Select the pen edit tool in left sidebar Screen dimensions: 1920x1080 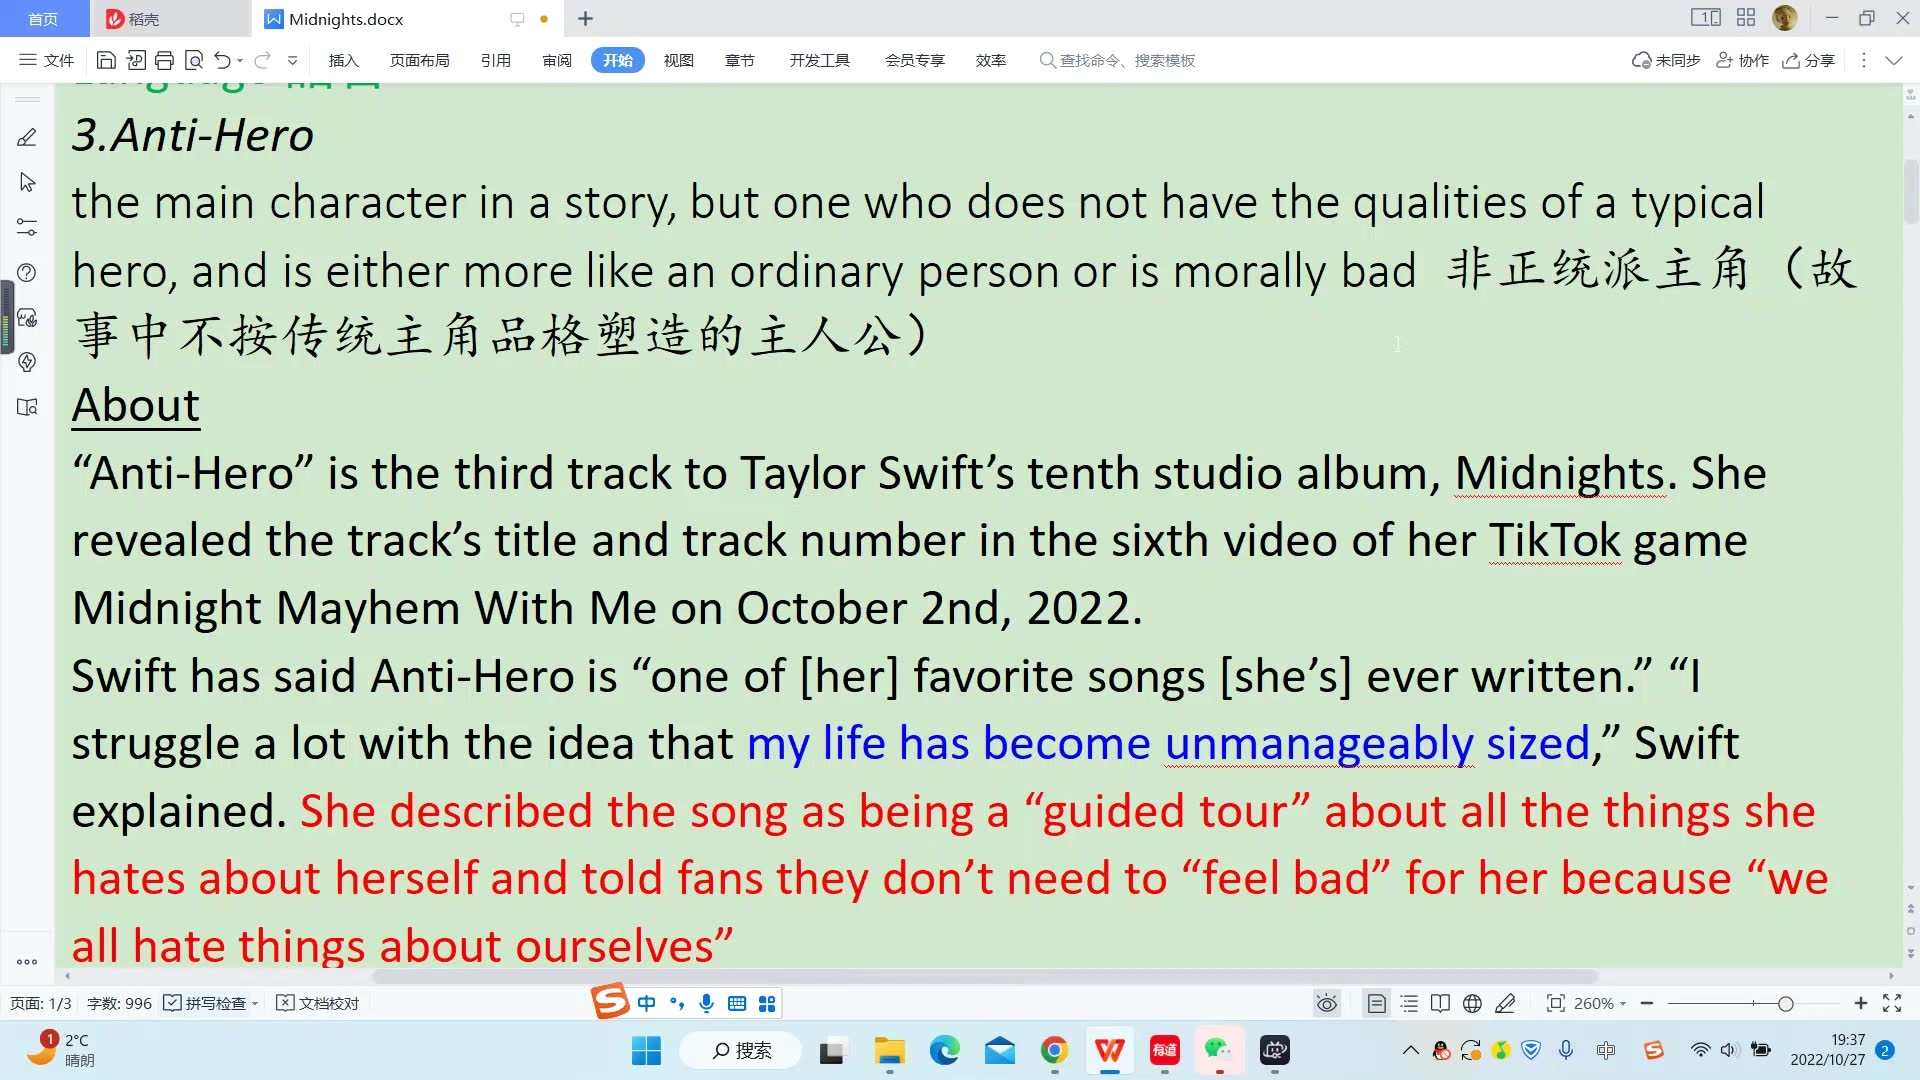pyautogui.click(x=27, y=138)
